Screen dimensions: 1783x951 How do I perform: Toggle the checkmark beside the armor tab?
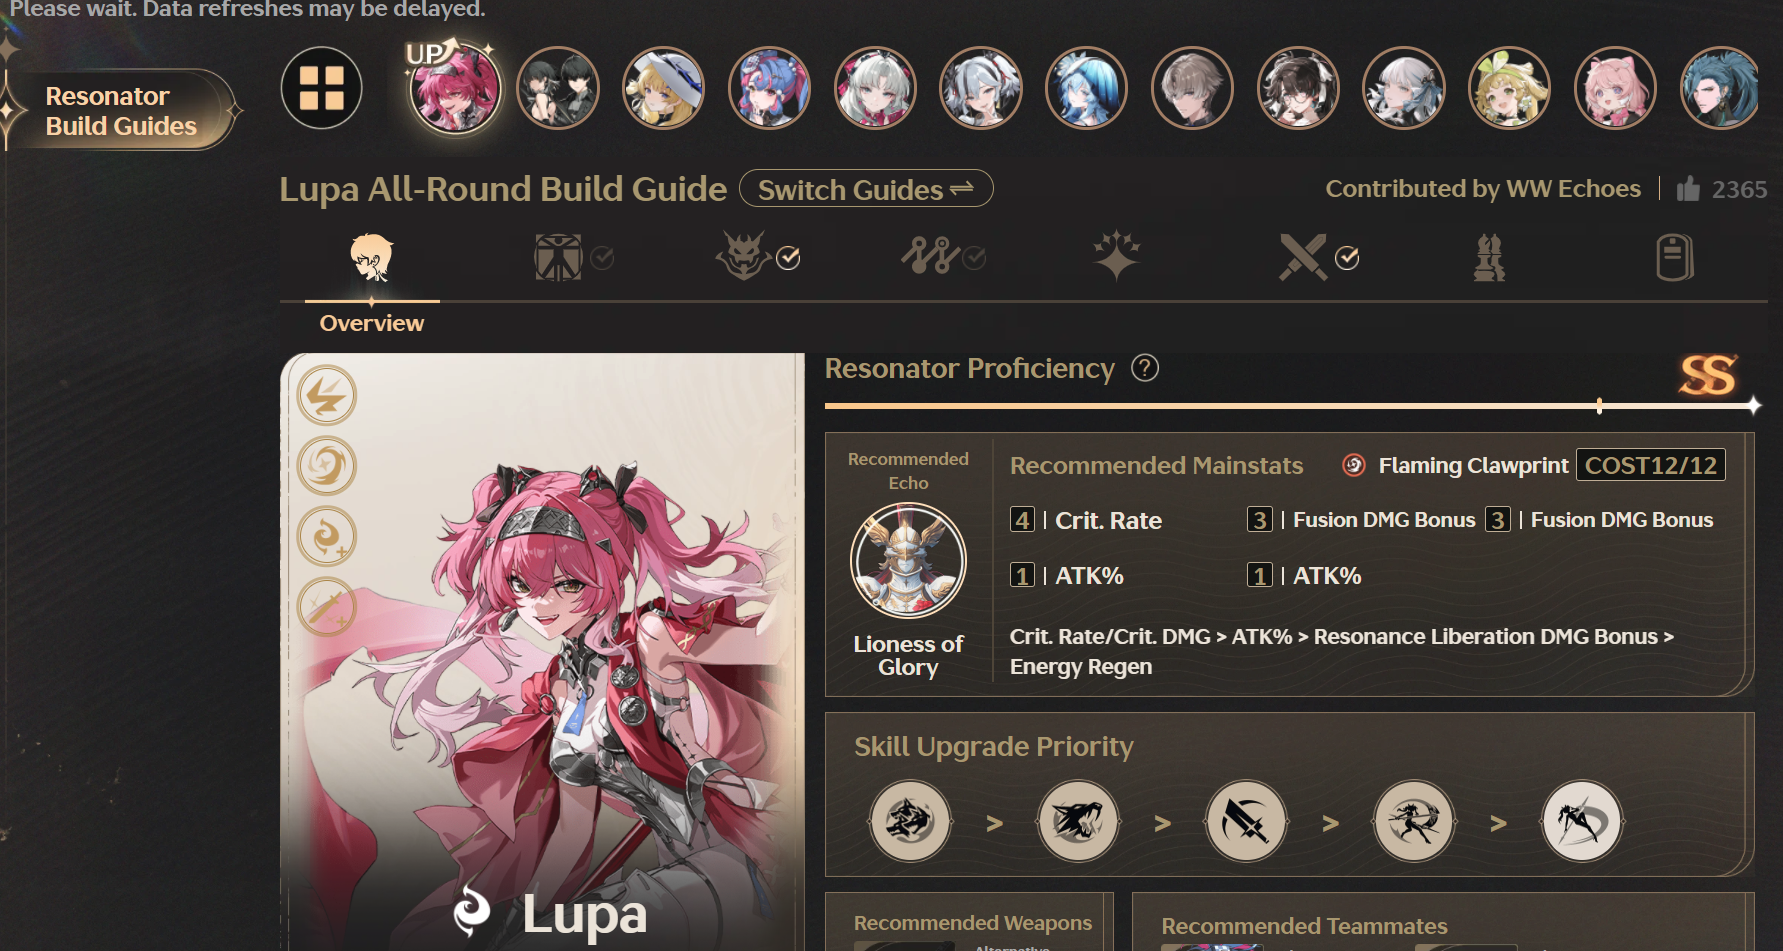(602, 258)
